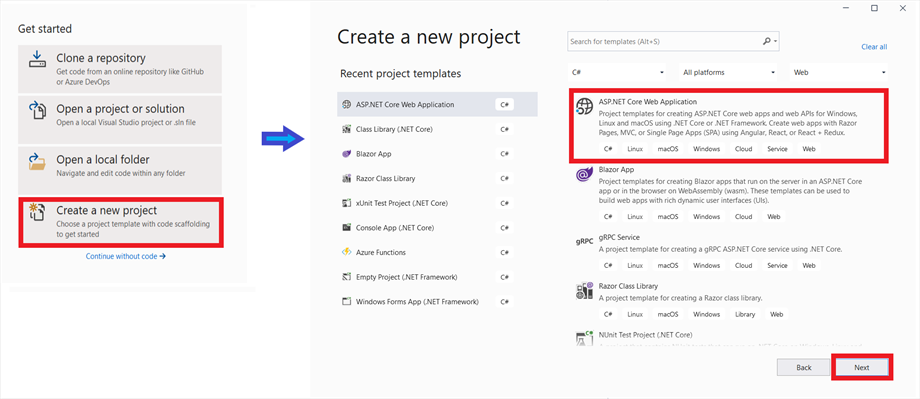Click the Next button

pyautogui.click(x=861, y=367)
